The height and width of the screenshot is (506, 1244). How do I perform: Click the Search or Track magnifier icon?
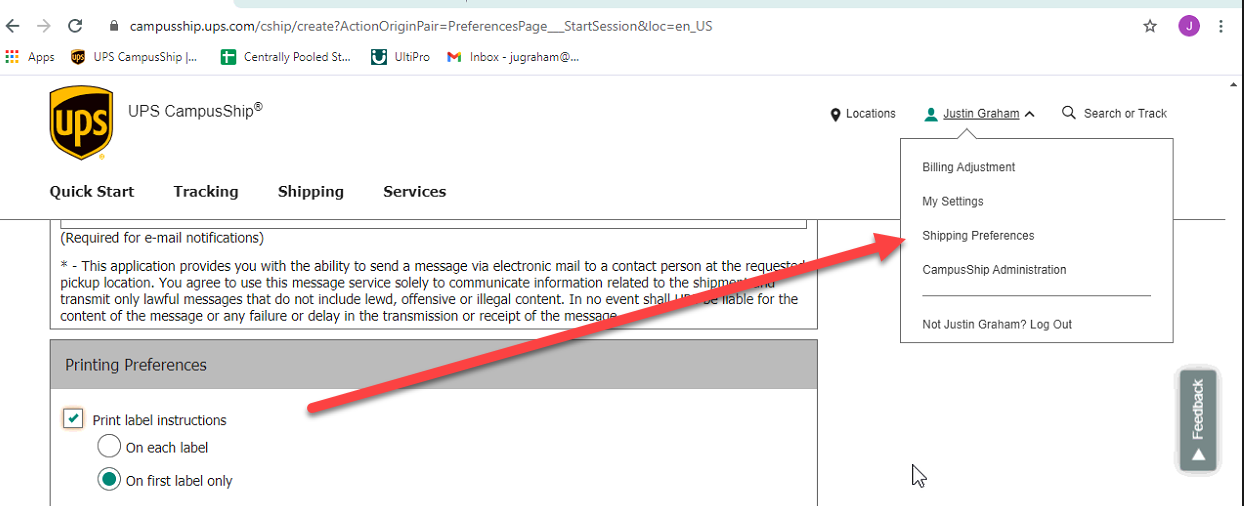(1069, 113)
